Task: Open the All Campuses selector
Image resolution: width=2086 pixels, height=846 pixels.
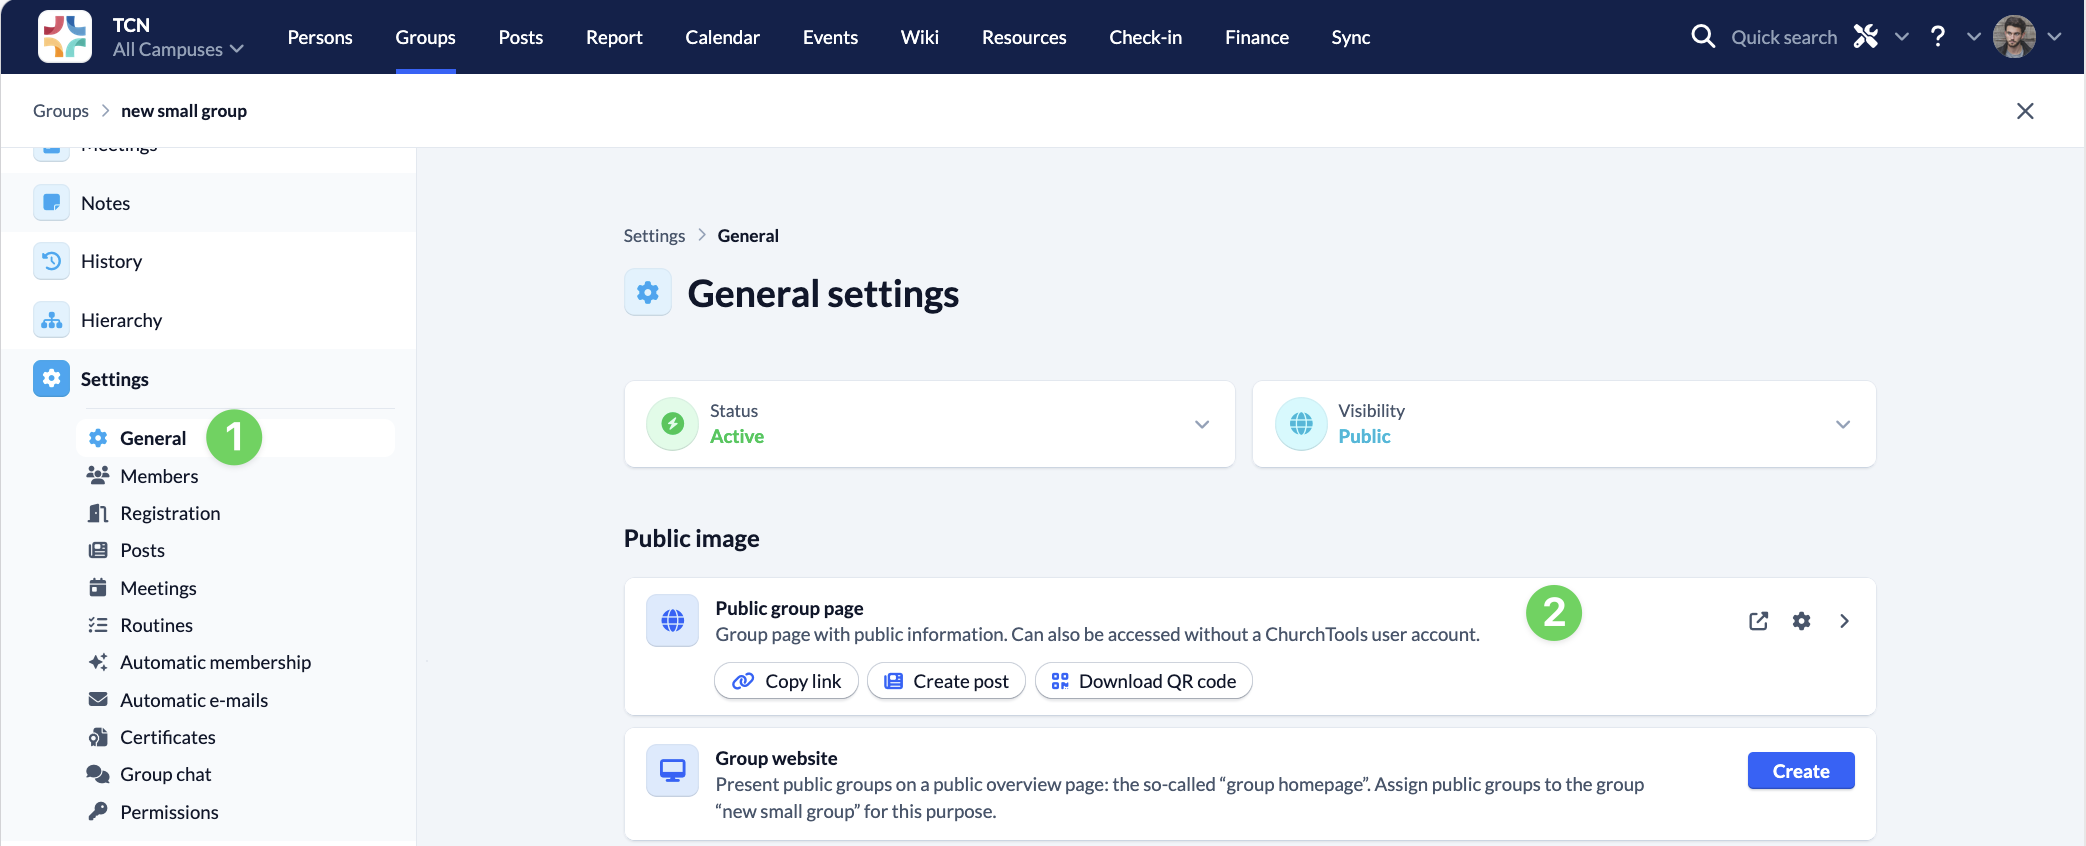Action: [178, 49]
